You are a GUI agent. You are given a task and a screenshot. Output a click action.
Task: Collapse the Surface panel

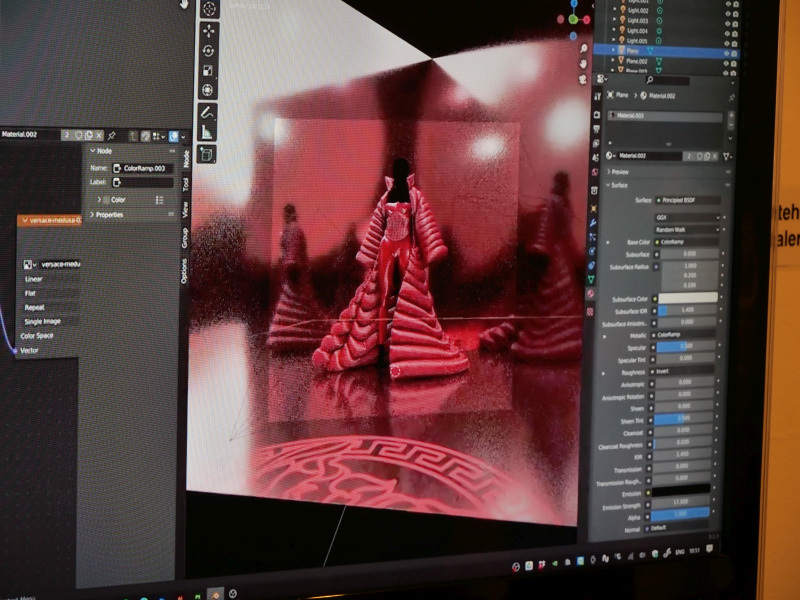[x=618, y=185]
